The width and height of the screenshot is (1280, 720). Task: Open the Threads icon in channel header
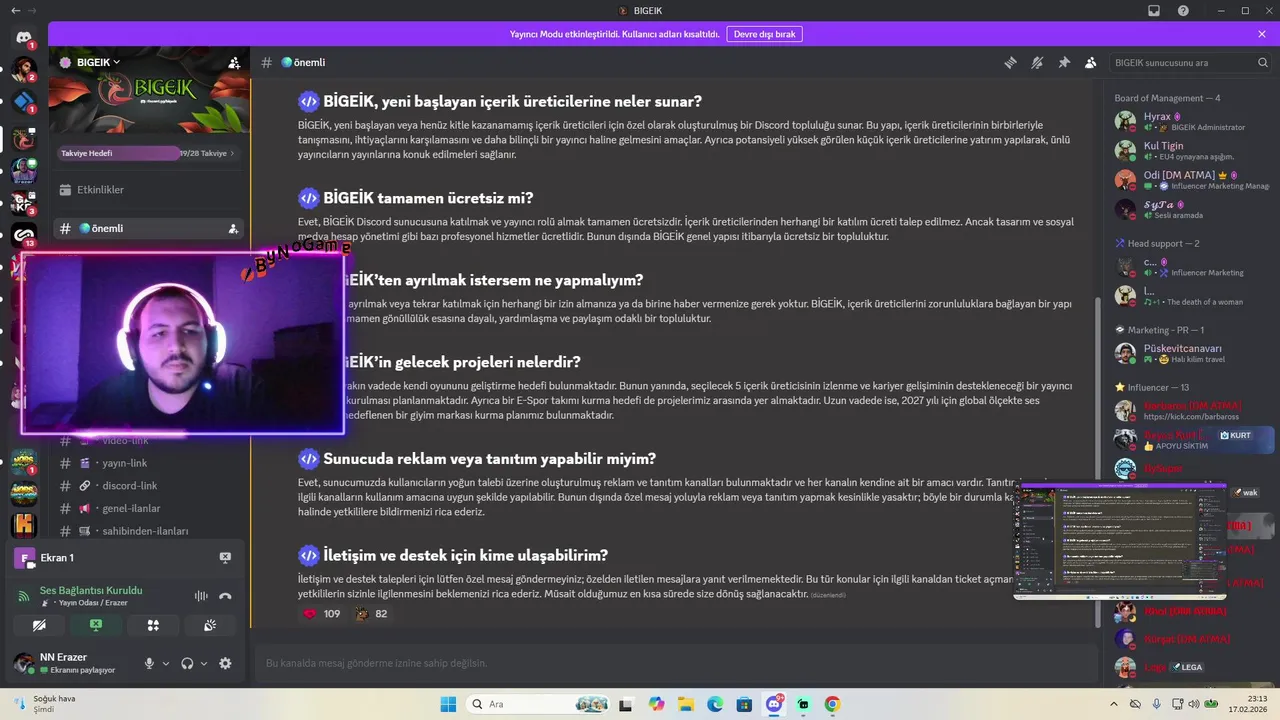tap(1010, 62)
